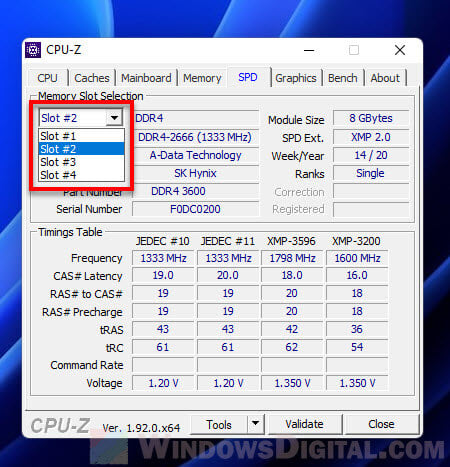Click the XMP-3596 voltage 1.350 V cell
The image size is (450, 467).
point(292,383)
